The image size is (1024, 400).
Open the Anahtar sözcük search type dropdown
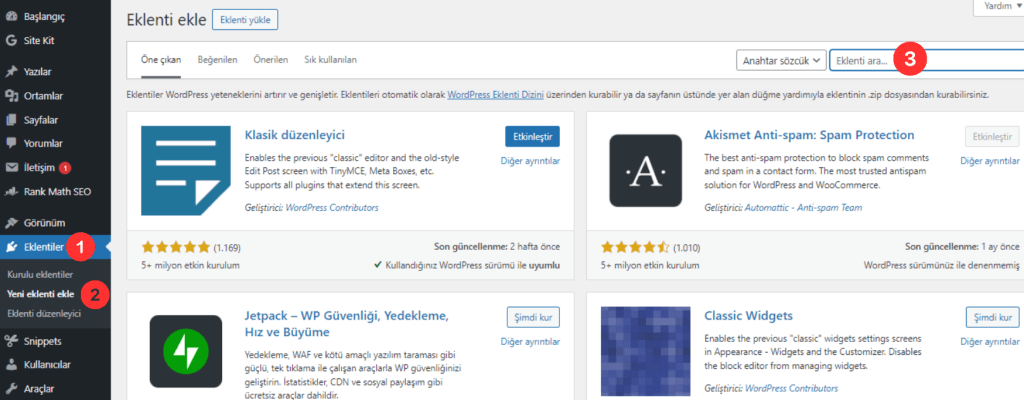coord(782,61)
